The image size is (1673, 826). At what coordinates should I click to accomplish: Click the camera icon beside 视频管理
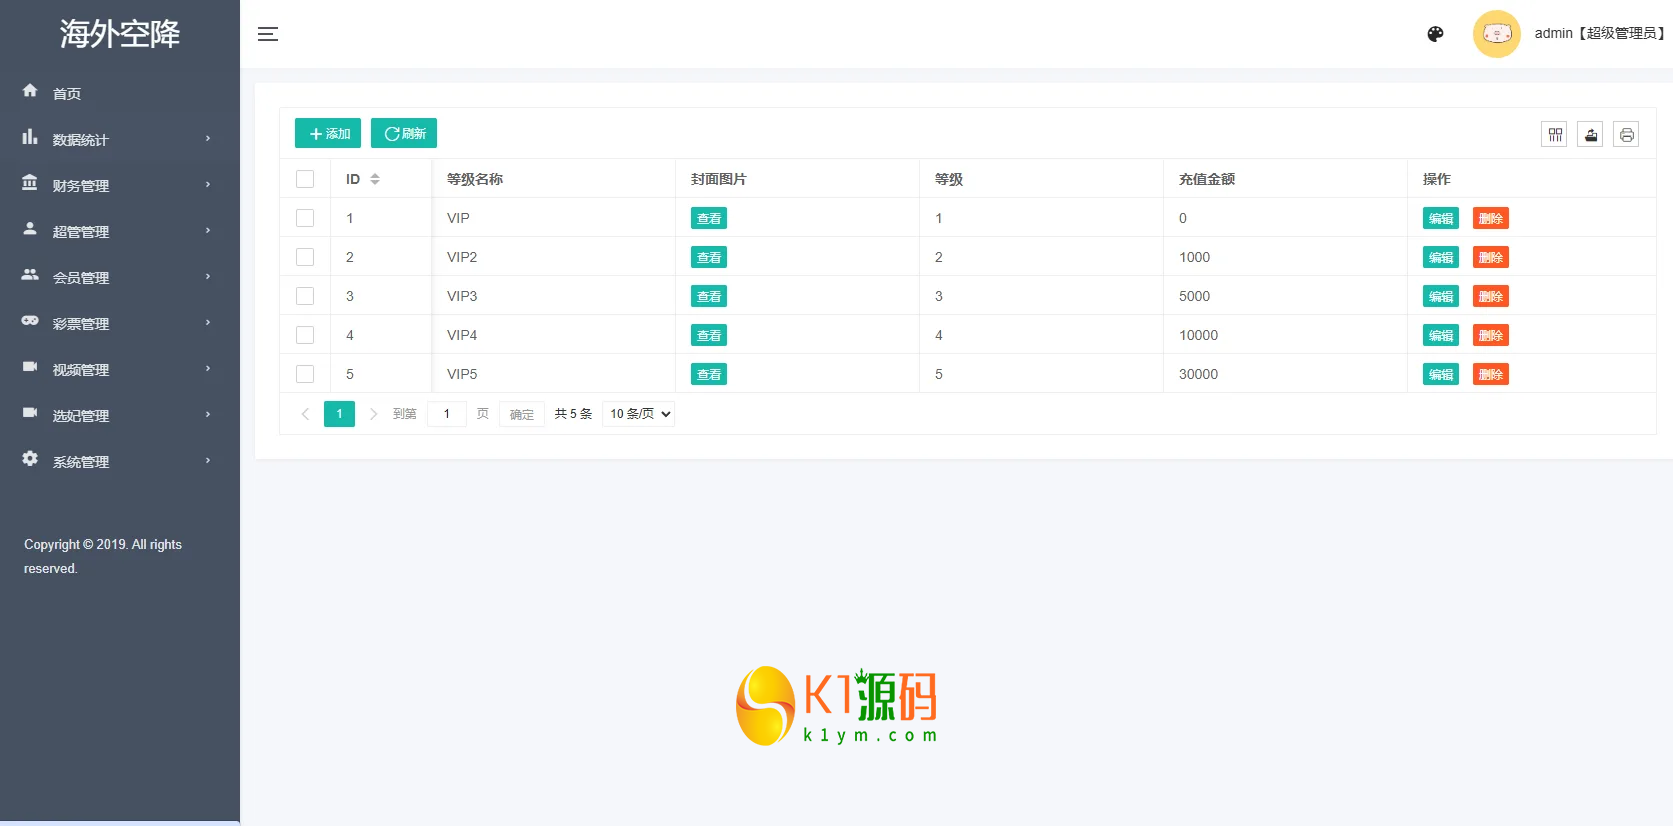click(x=30, y=366)
